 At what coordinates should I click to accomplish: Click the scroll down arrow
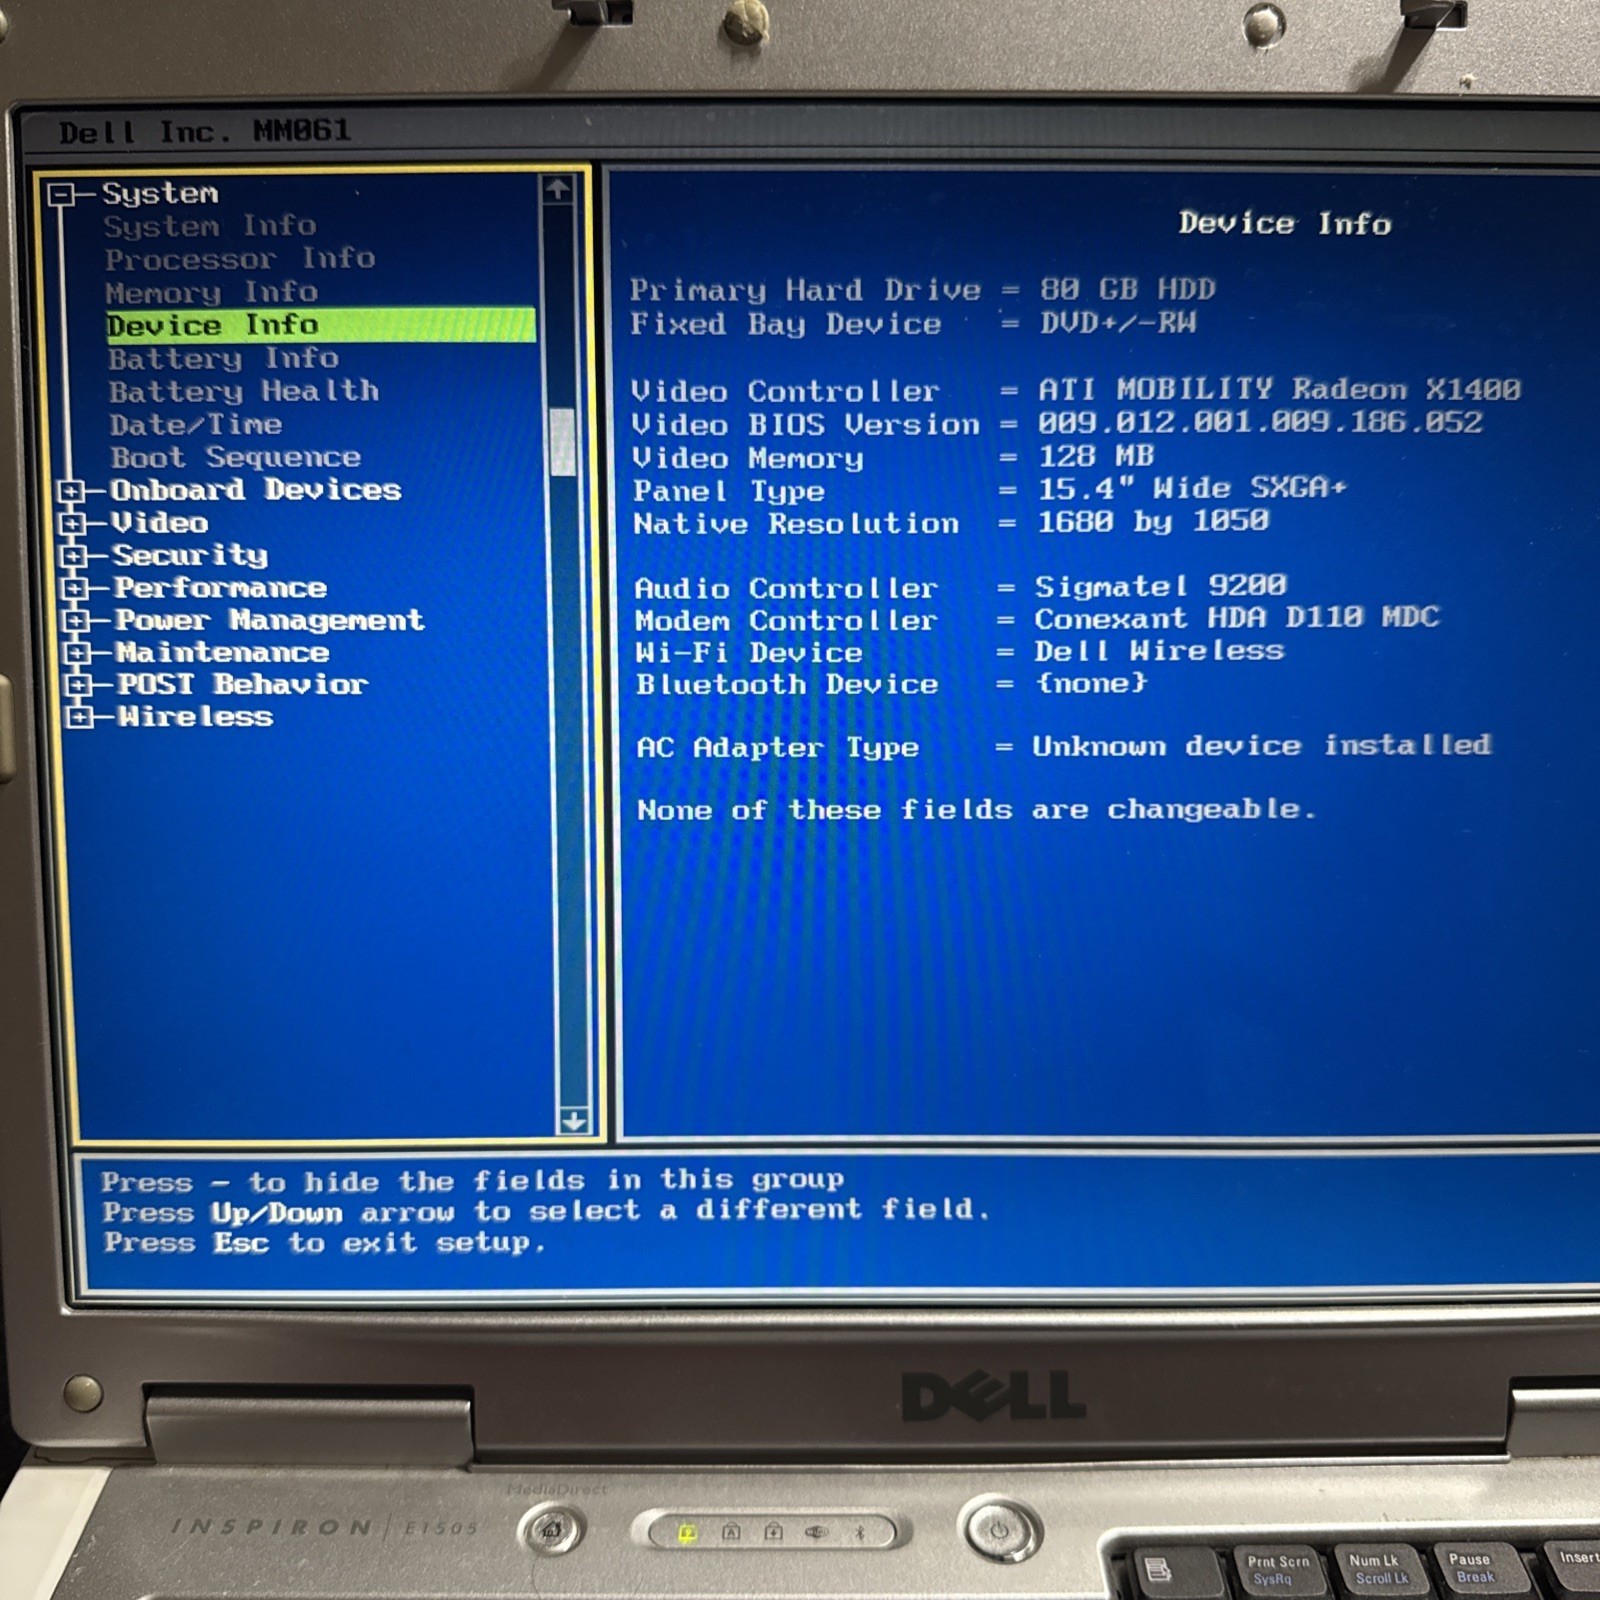[x=573, y=1121]
